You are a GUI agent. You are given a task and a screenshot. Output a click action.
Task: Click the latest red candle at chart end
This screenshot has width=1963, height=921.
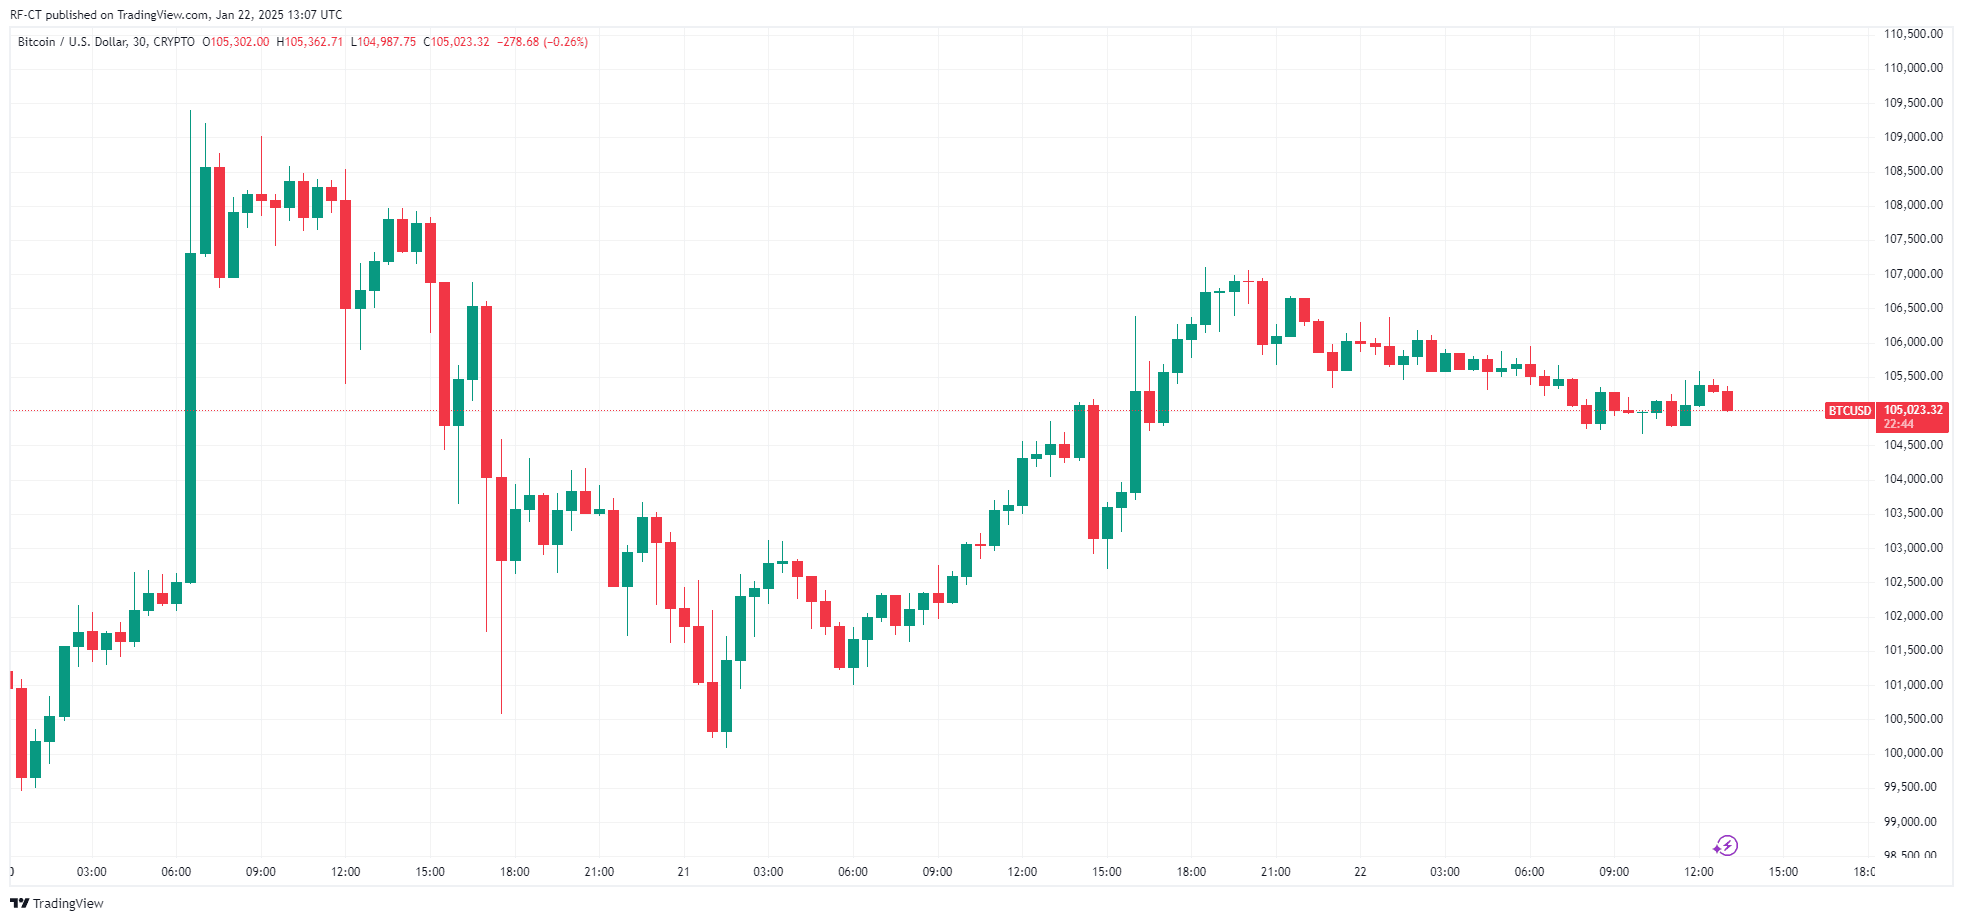[x=1727, y=401]
